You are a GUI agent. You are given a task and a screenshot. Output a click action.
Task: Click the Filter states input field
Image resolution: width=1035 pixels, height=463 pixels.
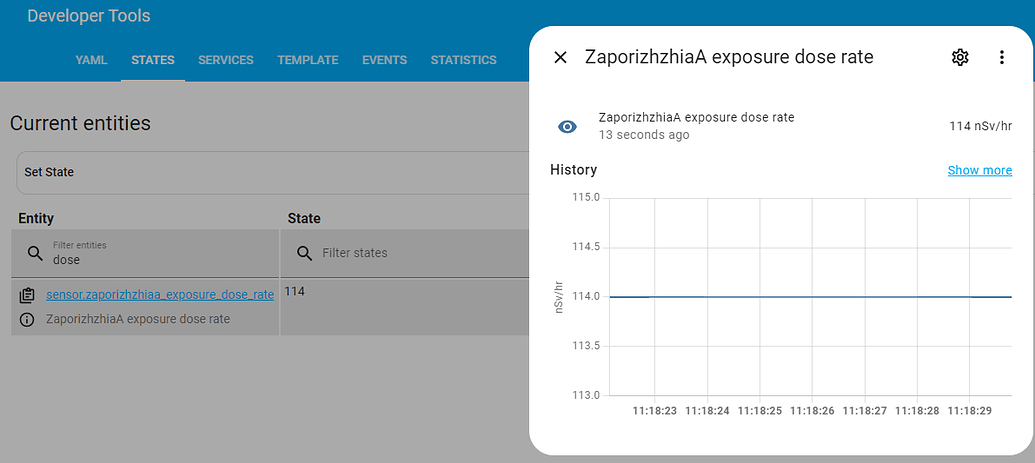[x=420, y=253]
